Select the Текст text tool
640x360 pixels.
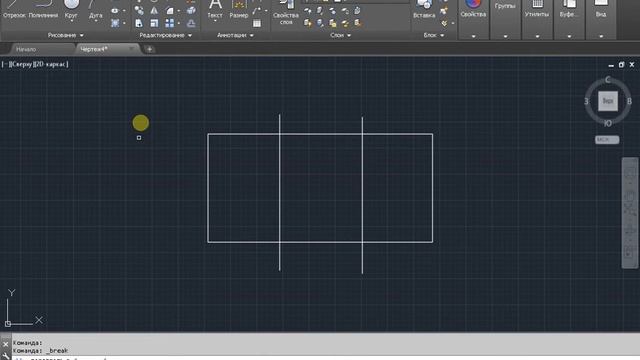215,10
